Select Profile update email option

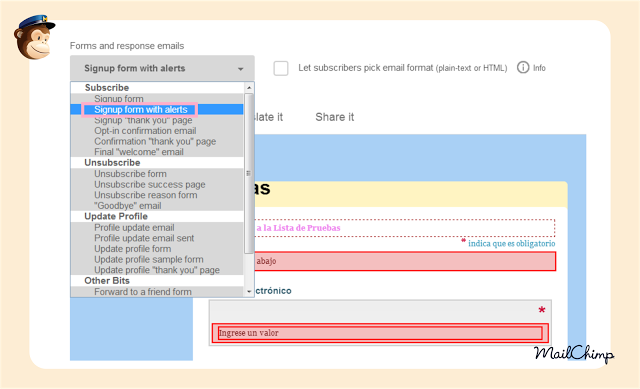[x=157, y=228]
